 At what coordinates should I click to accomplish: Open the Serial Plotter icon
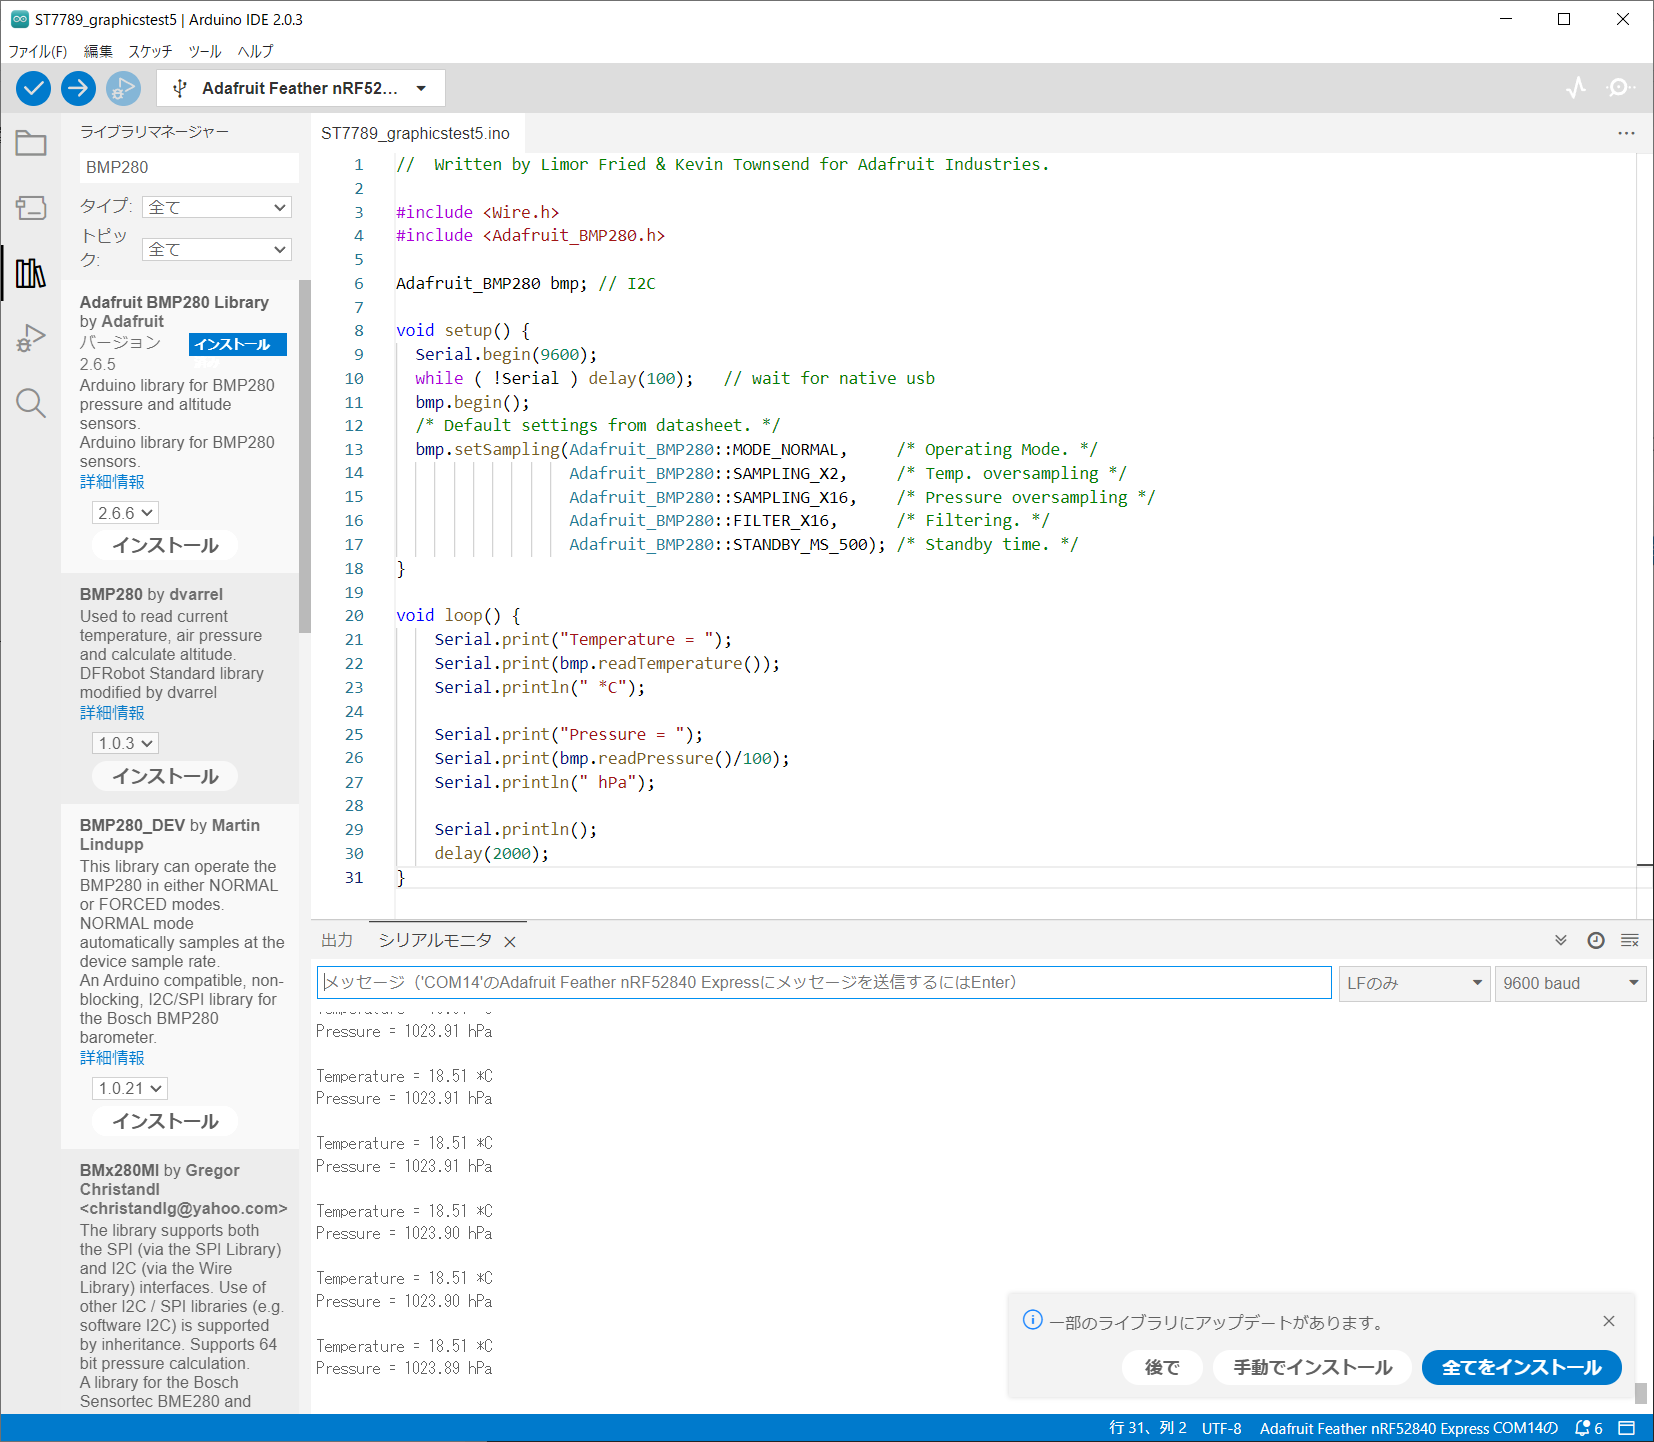point(1576,88)
